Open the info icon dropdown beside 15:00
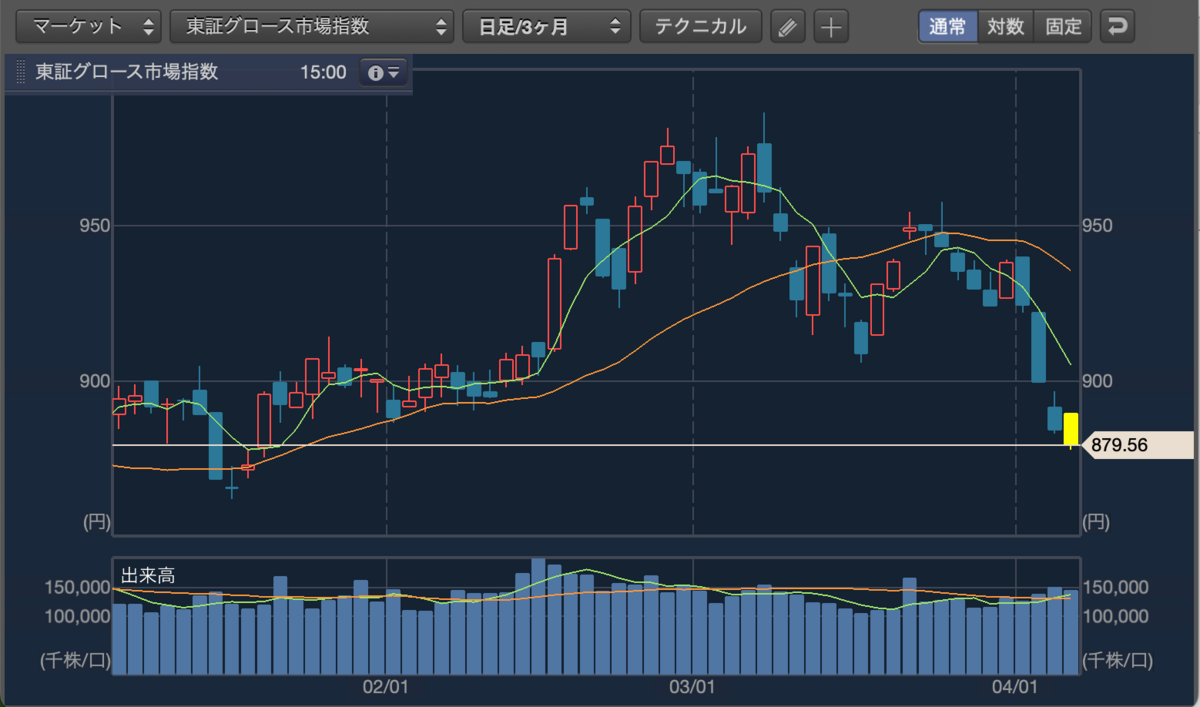Screen dimensions: 1200x707 [384, 73]
